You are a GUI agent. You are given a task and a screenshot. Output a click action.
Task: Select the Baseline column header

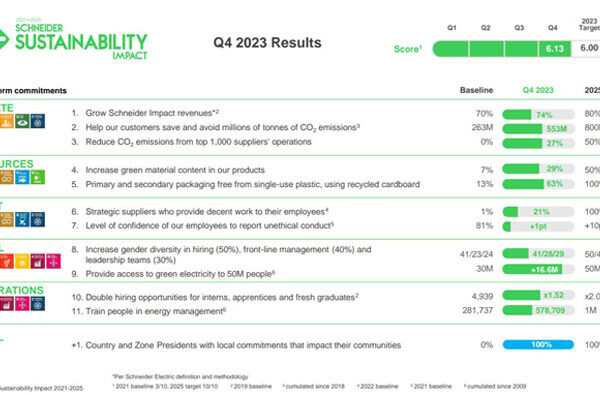click(x=476, y=90)
